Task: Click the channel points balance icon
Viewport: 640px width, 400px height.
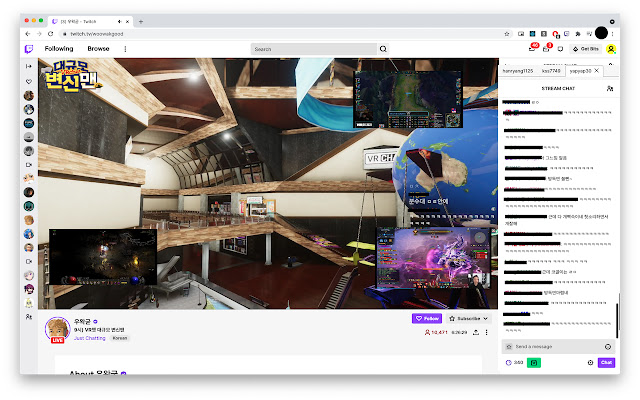Action: (514, 362)
